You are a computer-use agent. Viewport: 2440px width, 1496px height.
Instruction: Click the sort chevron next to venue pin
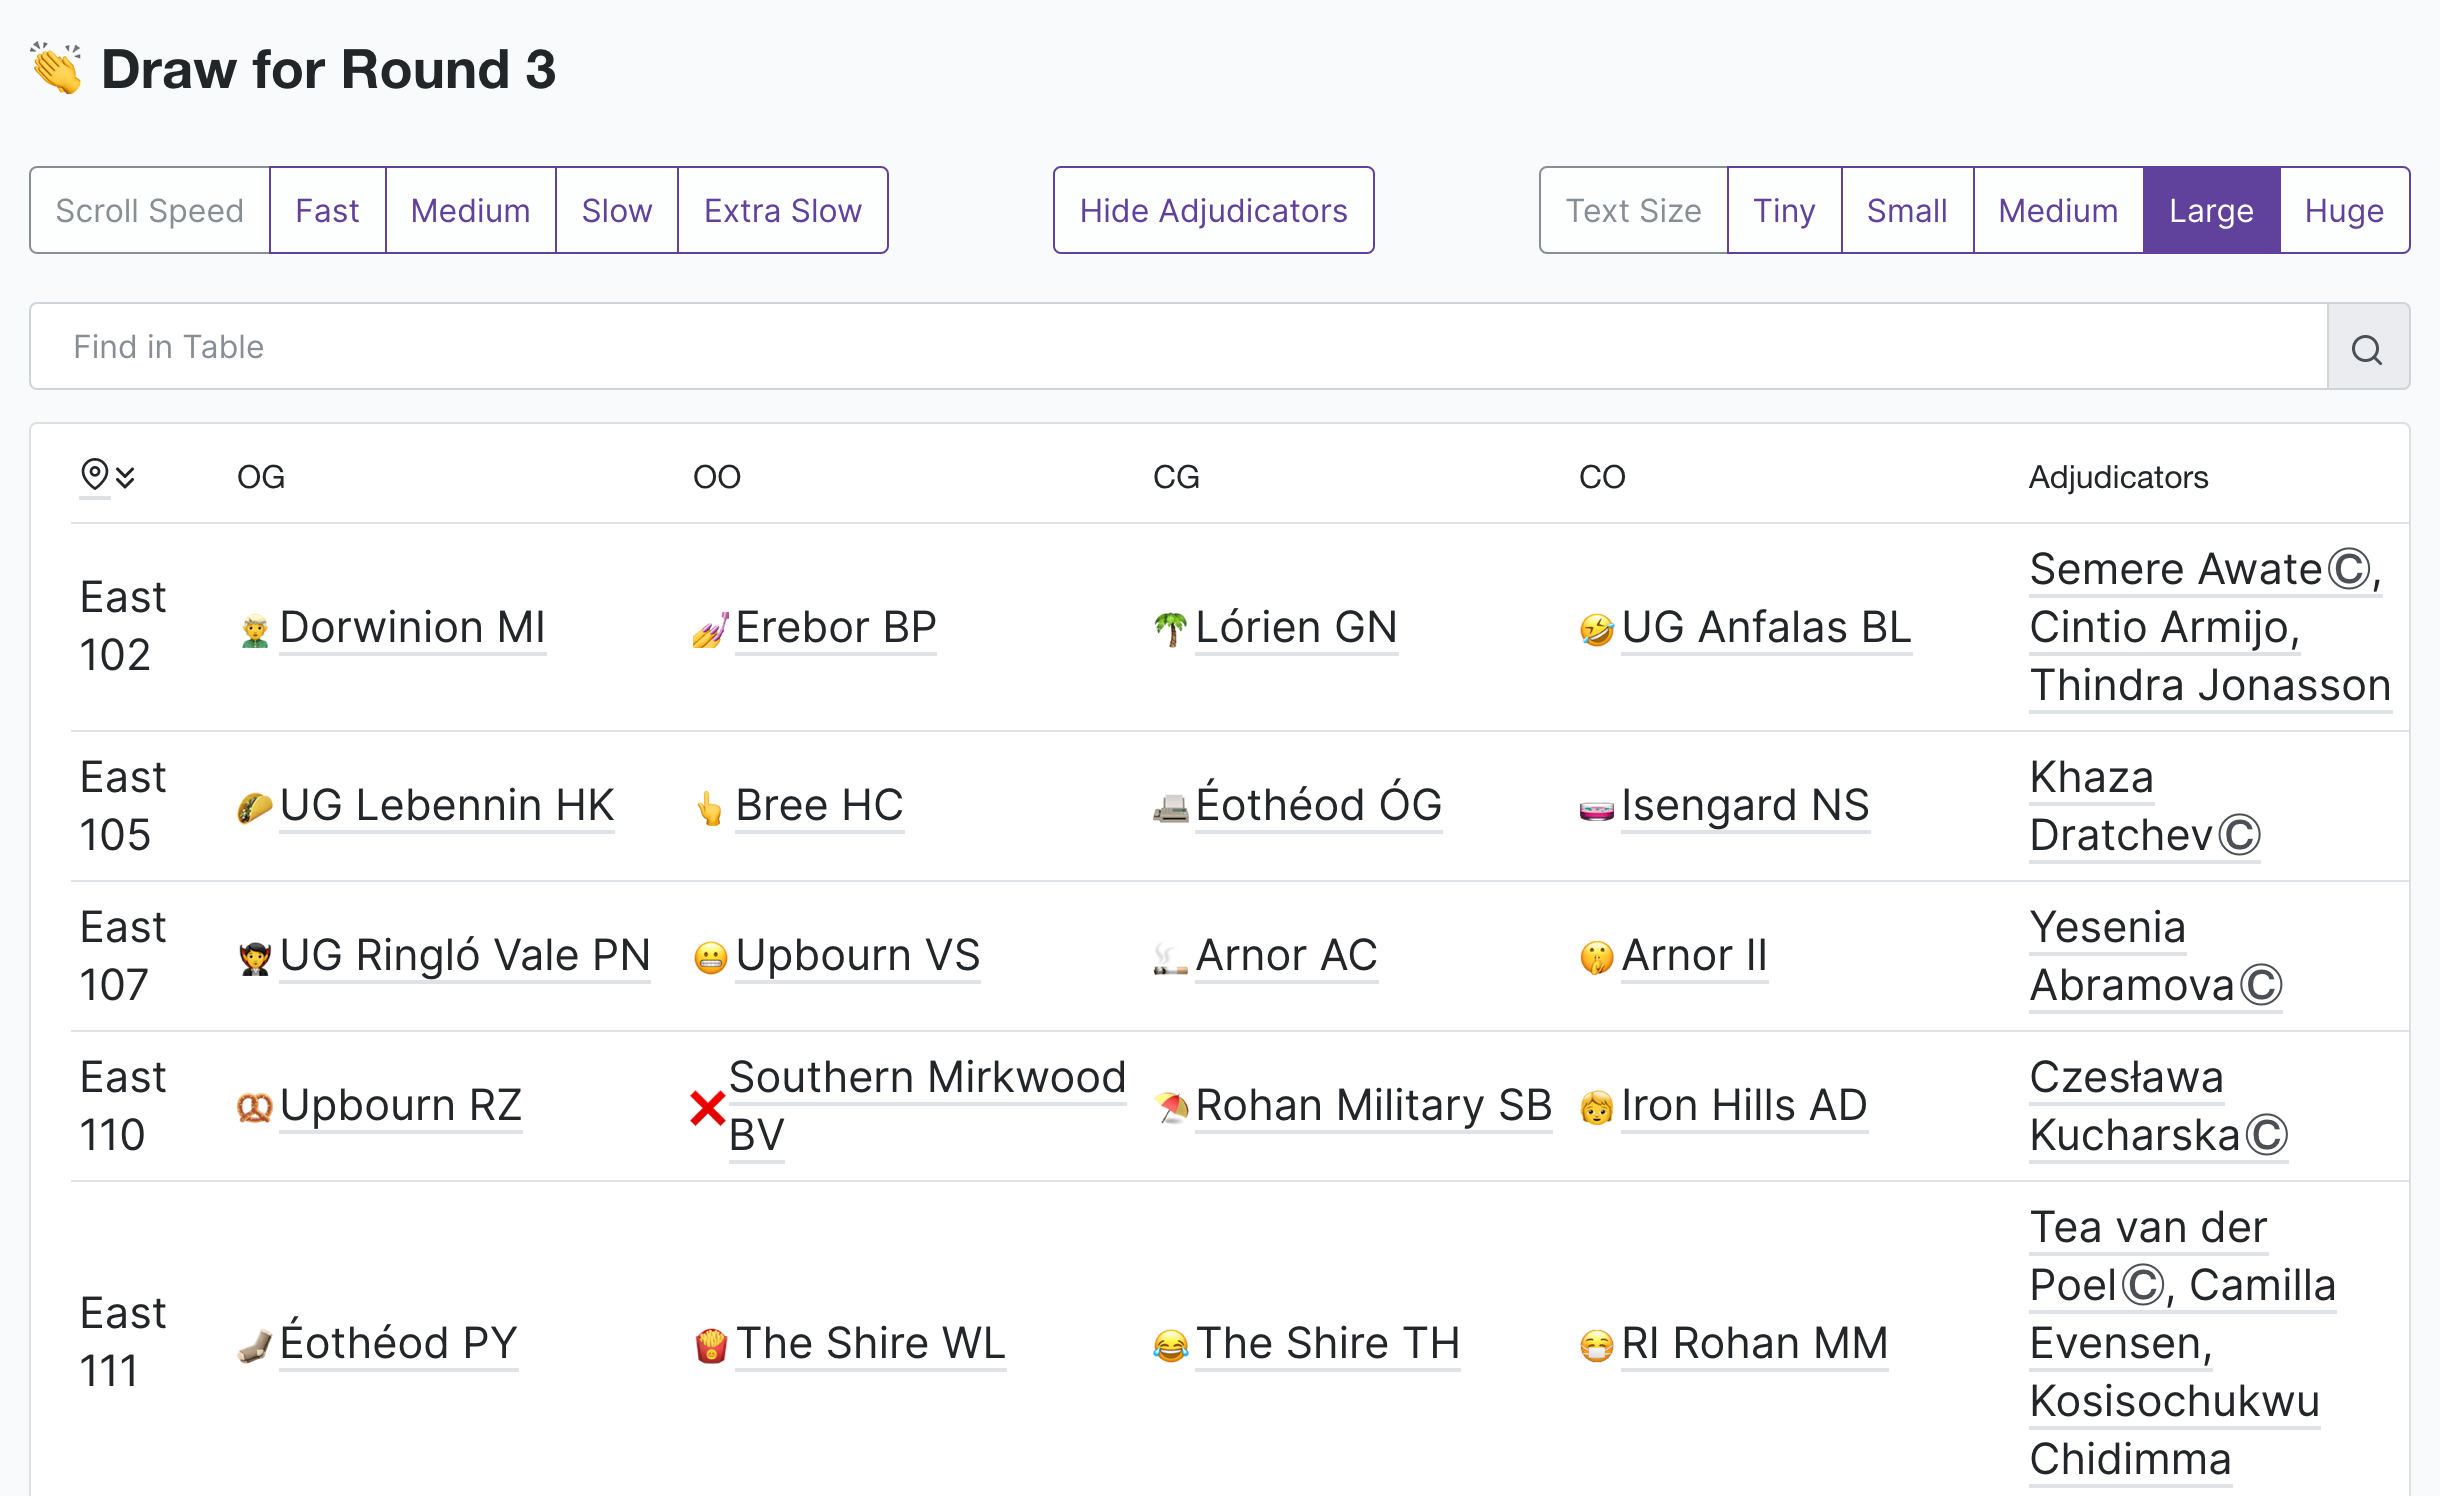(x=125, y=477)
